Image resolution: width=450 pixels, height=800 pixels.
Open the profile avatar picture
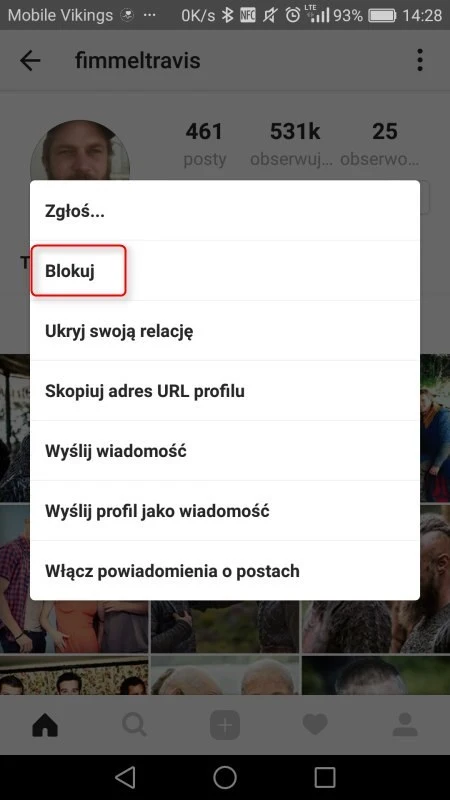tap(80, 151)
